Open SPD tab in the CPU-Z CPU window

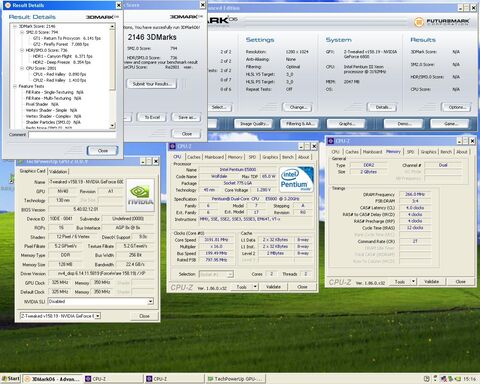click(252, 157)
